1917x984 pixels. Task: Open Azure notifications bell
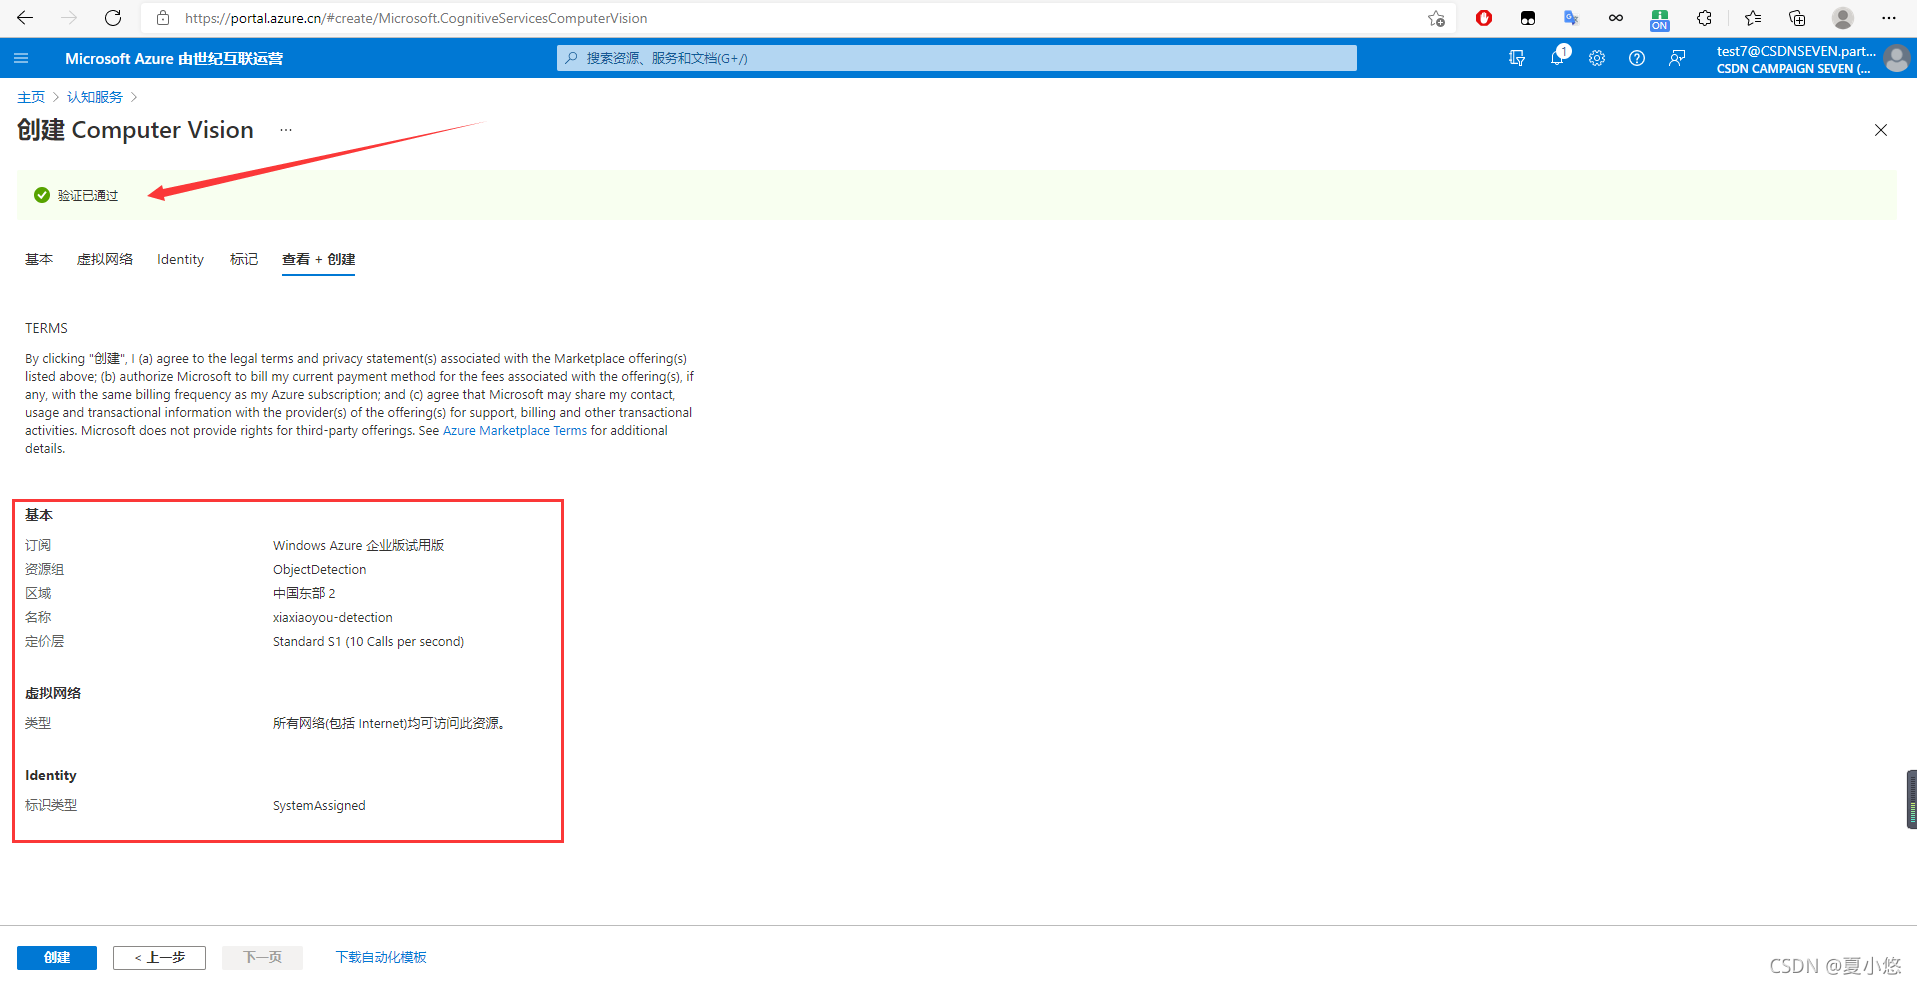[1558, 57]
